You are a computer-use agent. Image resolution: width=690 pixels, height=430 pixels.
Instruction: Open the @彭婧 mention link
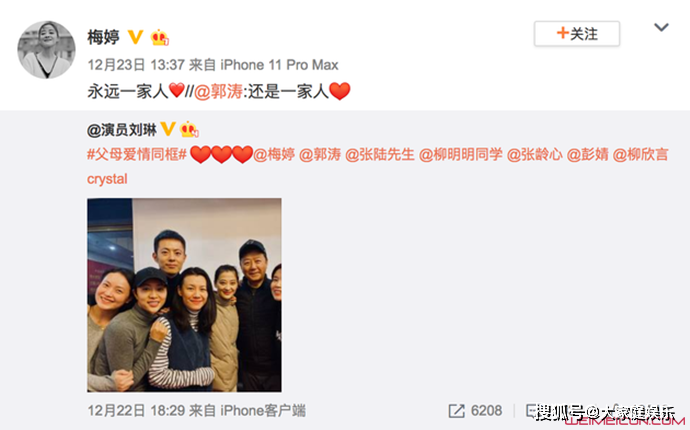pos(587,154)
